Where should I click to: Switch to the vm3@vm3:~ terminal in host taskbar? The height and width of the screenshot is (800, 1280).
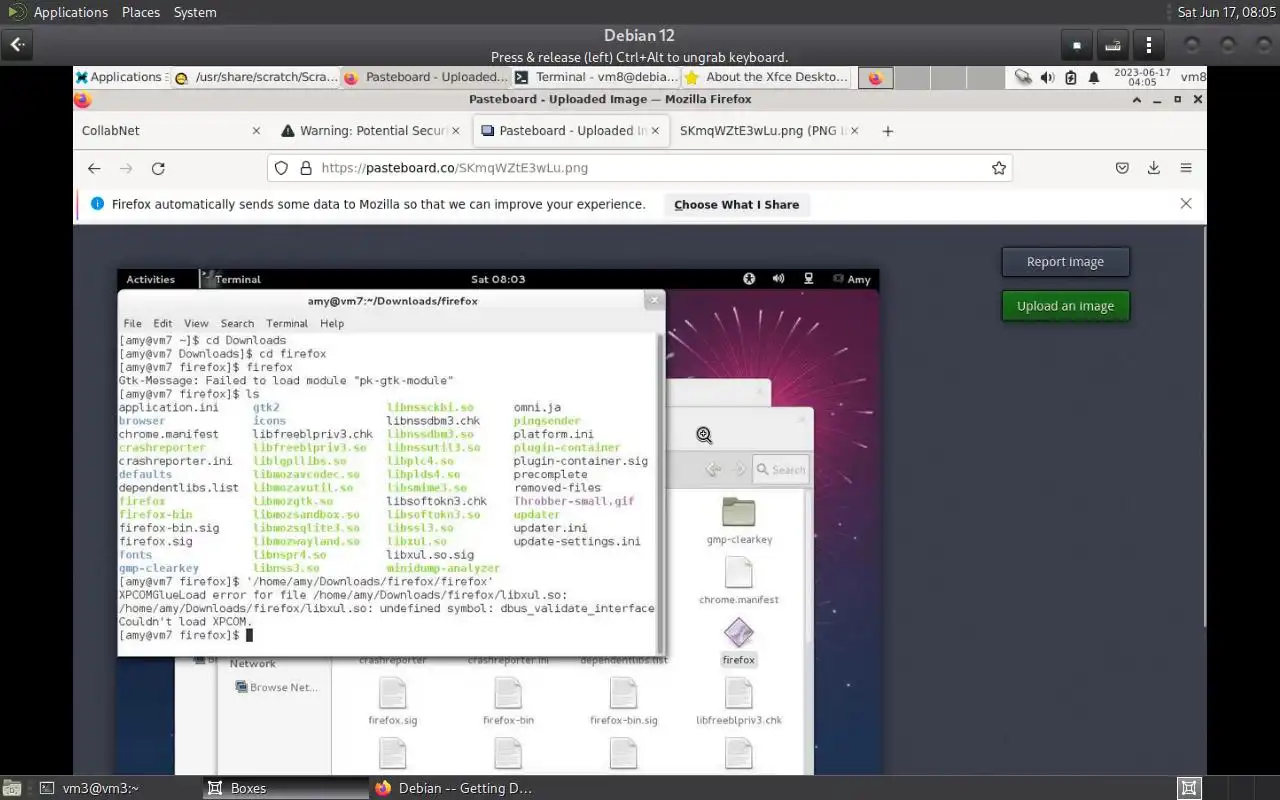(x=116, y=788)
